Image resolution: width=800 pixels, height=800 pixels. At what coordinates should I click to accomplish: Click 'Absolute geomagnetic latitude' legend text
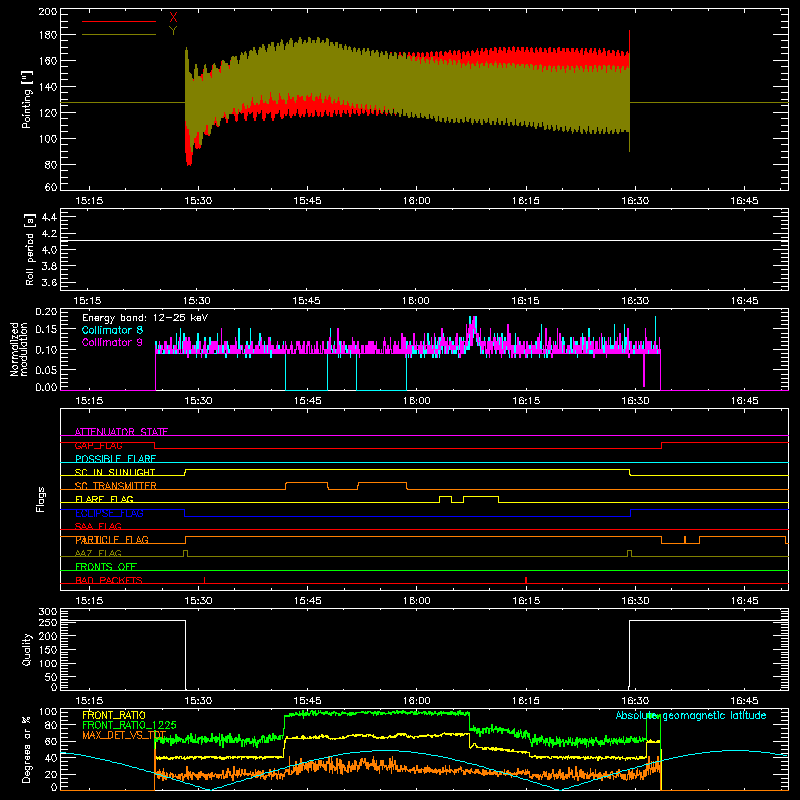click(x=691, y=715)
